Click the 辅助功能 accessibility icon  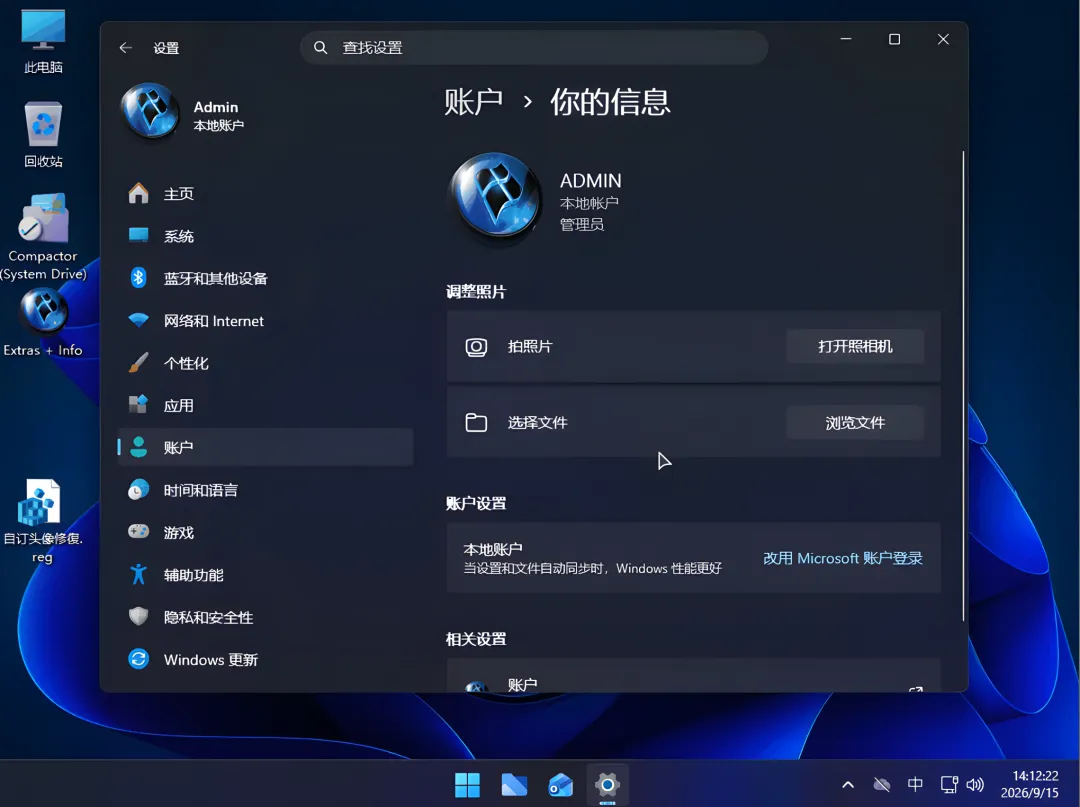[138, 574]
